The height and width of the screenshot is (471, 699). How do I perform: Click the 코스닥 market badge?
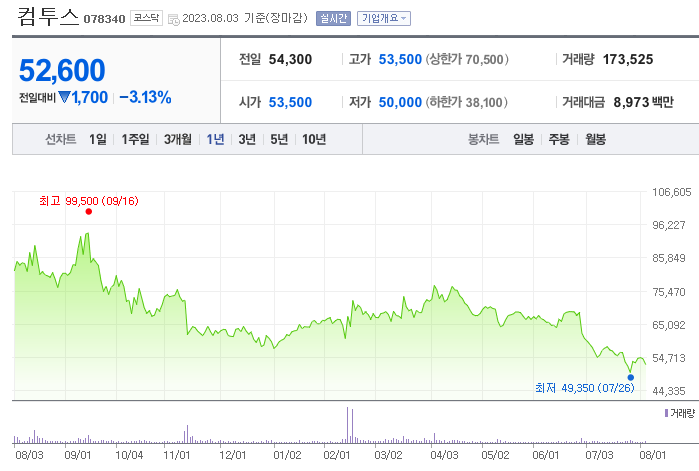146,18
